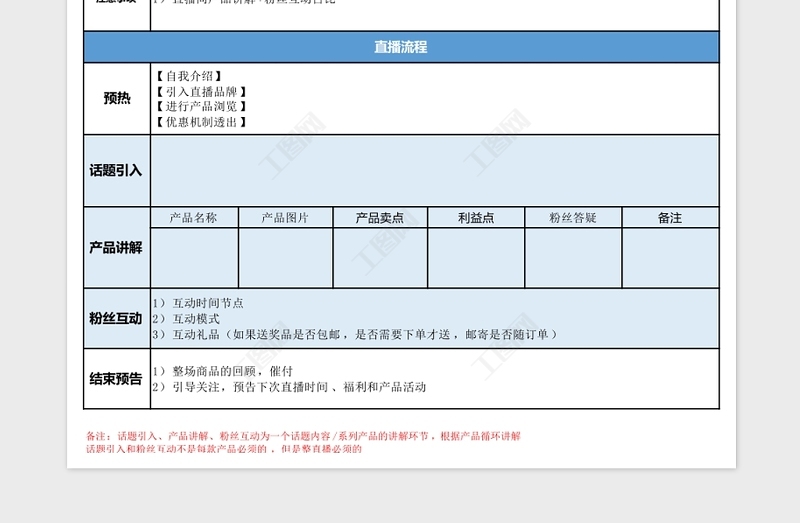Screen dimensions: 800x523
Task: Click the 【自我介绍】 text line
Action: [188, 76]
